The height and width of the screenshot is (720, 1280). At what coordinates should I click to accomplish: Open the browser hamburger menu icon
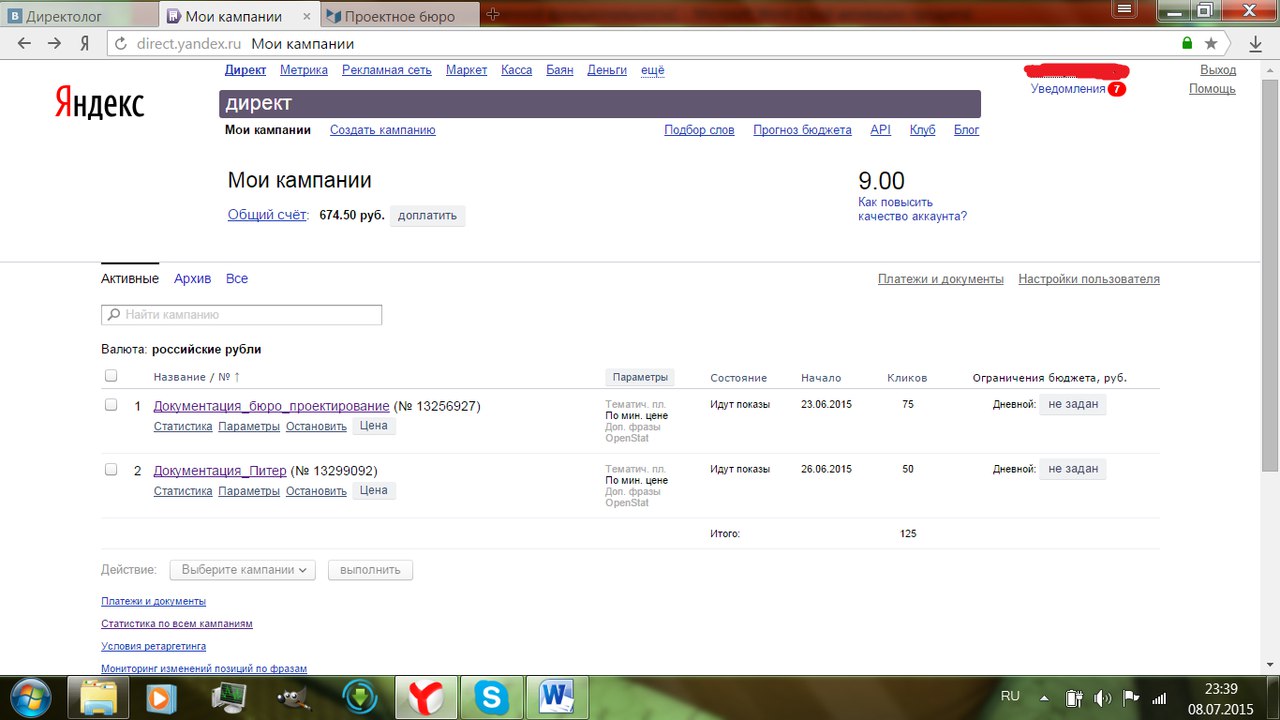[1125, 10]
